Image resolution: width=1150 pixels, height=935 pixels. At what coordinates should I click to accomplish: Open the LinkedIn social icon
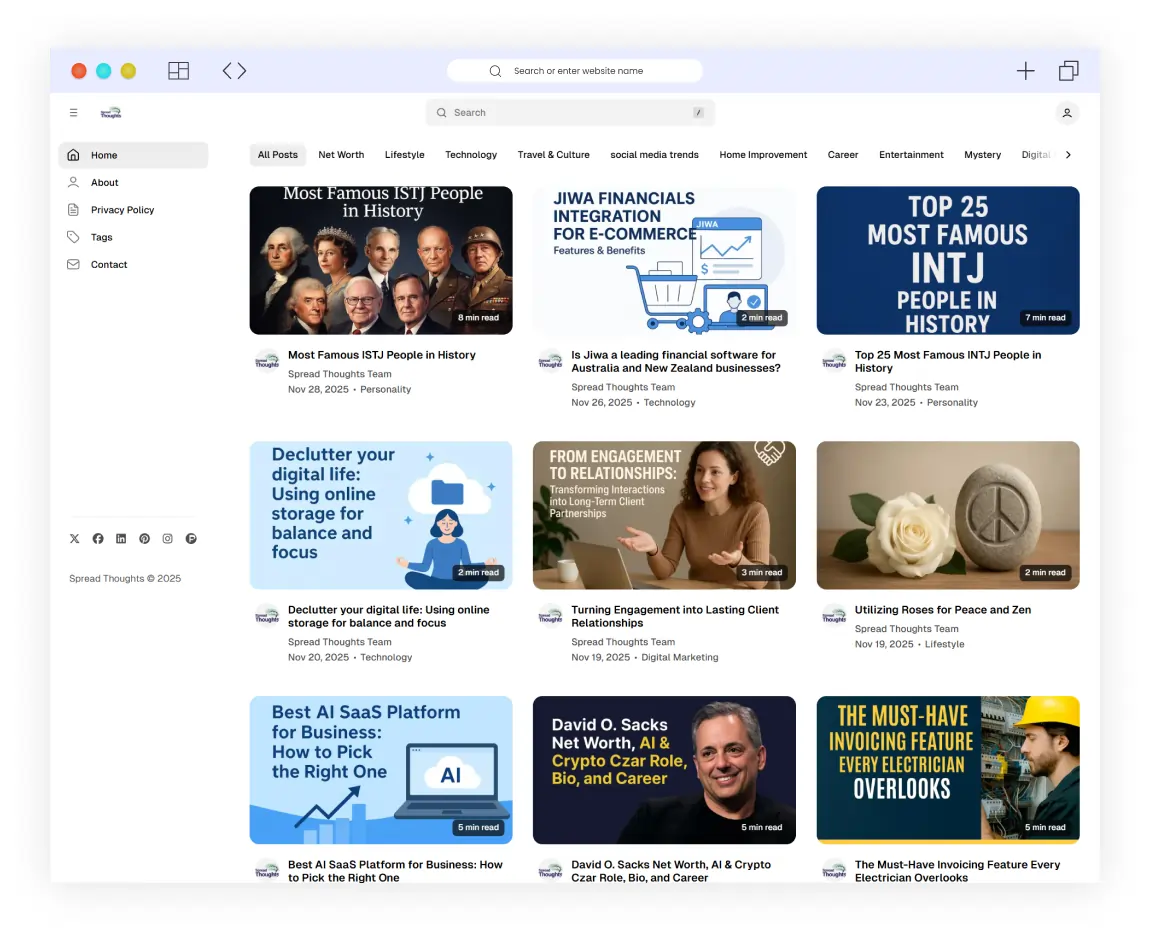pyautogui.click(x=121, y=538)
